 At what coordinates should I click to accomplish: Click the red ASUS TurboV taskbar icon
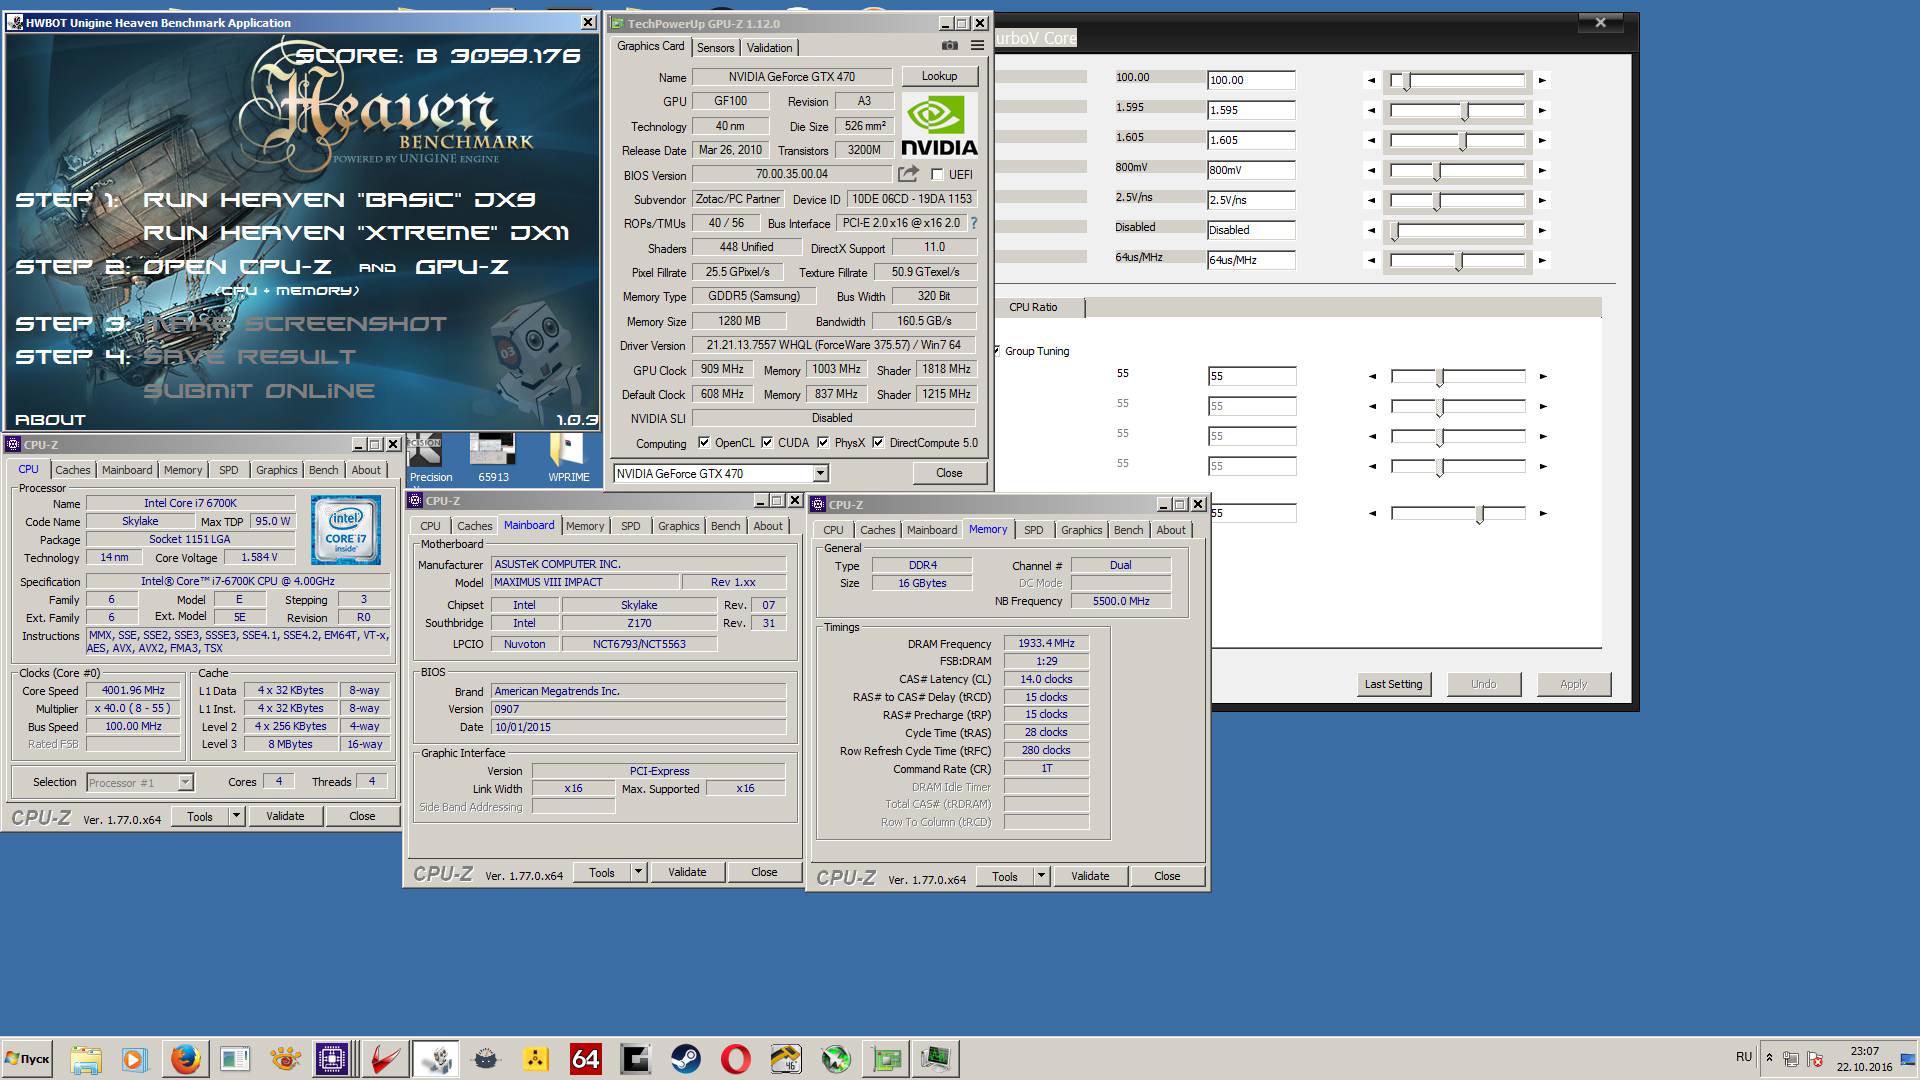[x=385, y=1059]
